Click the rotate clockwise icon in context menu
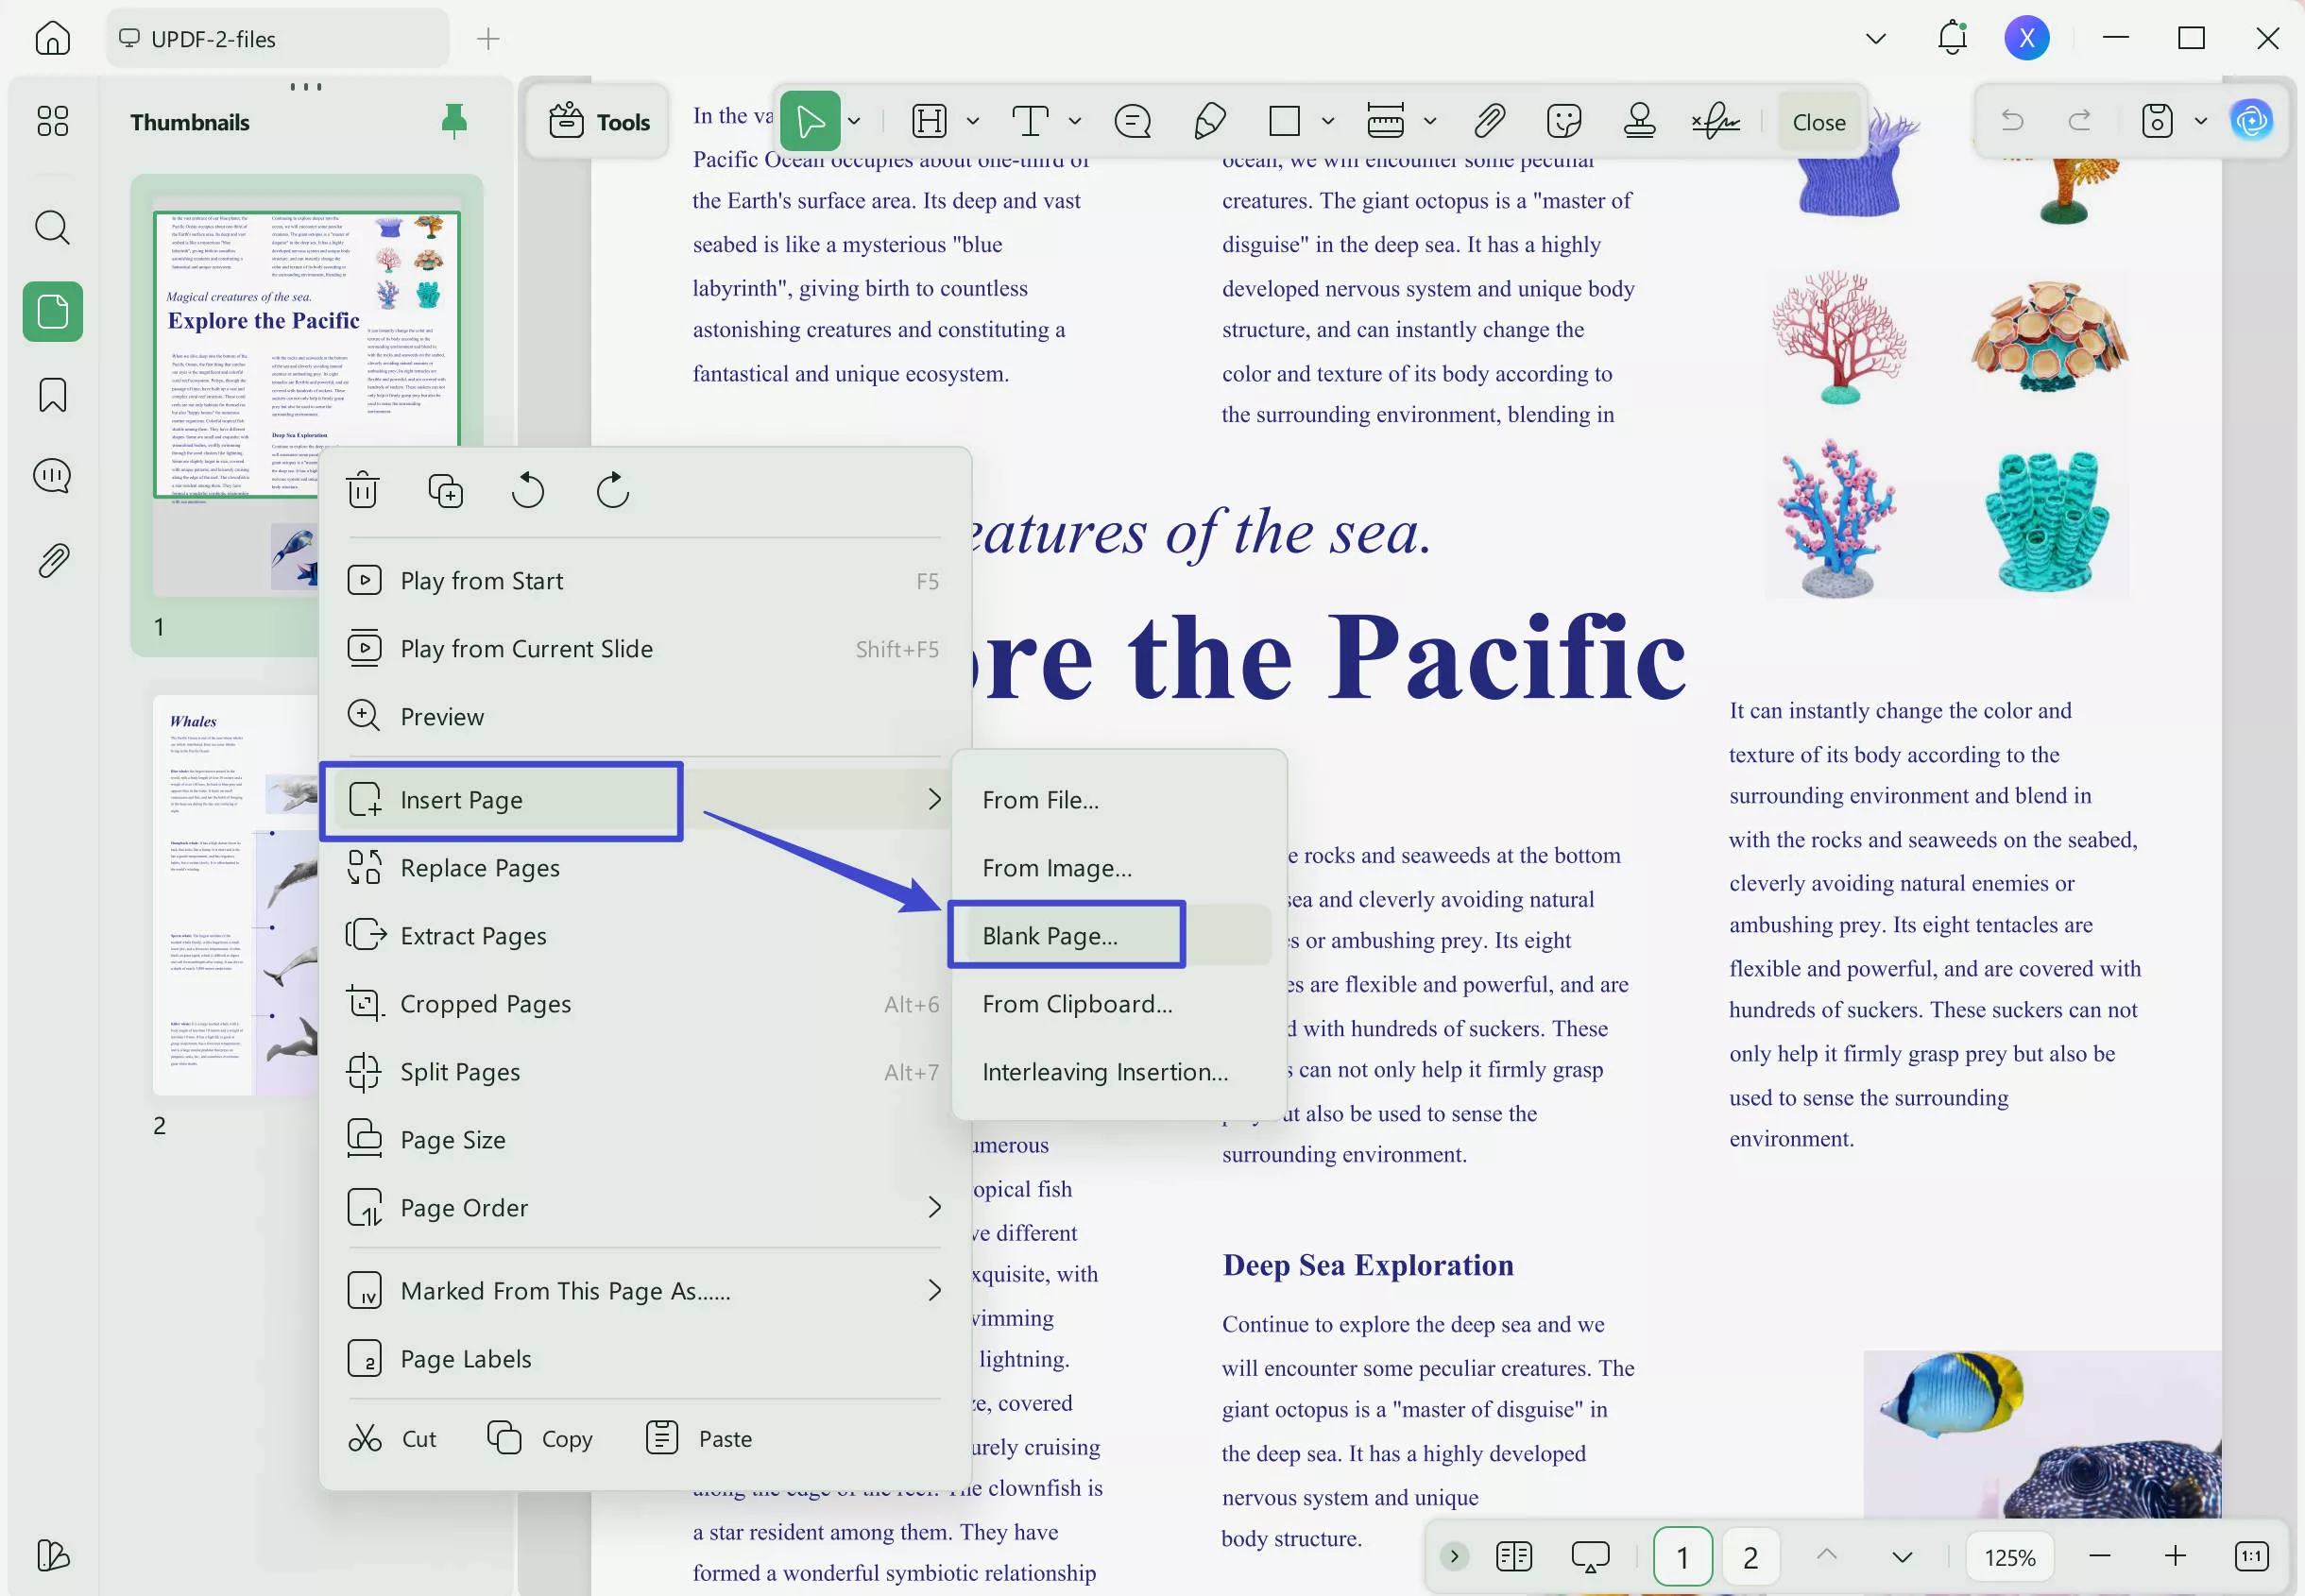 (612, 490)
